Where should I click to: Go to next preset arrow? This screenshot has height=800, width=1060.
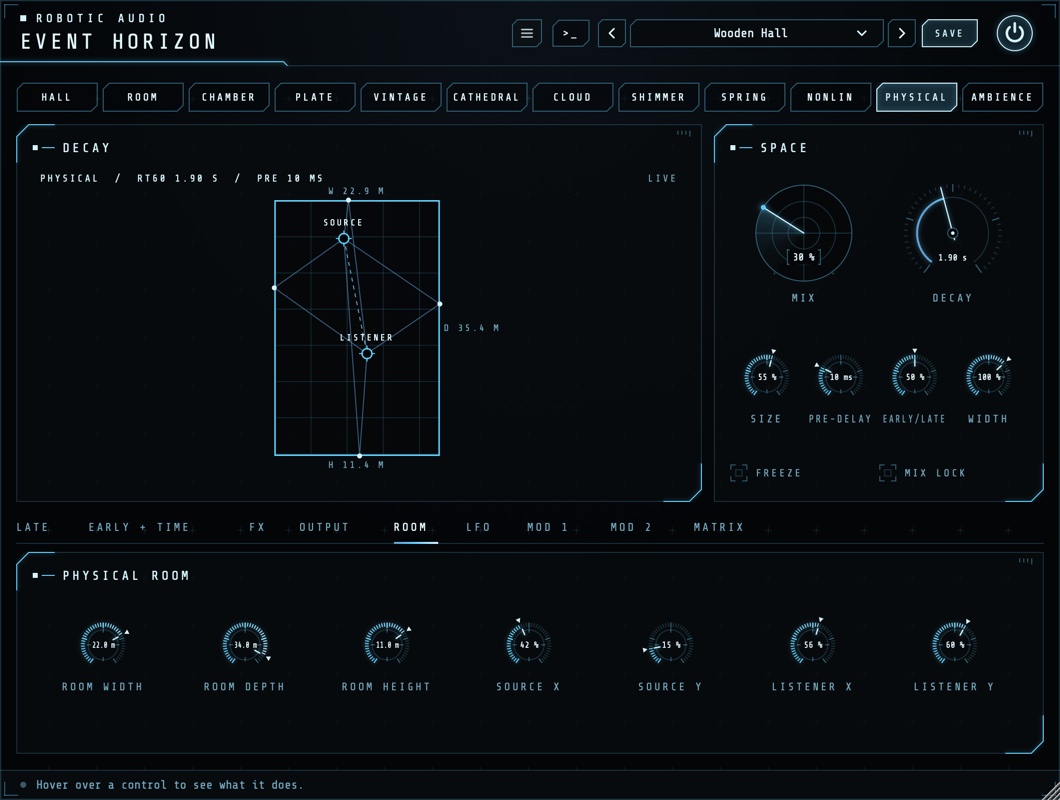[x=901, y=33]
